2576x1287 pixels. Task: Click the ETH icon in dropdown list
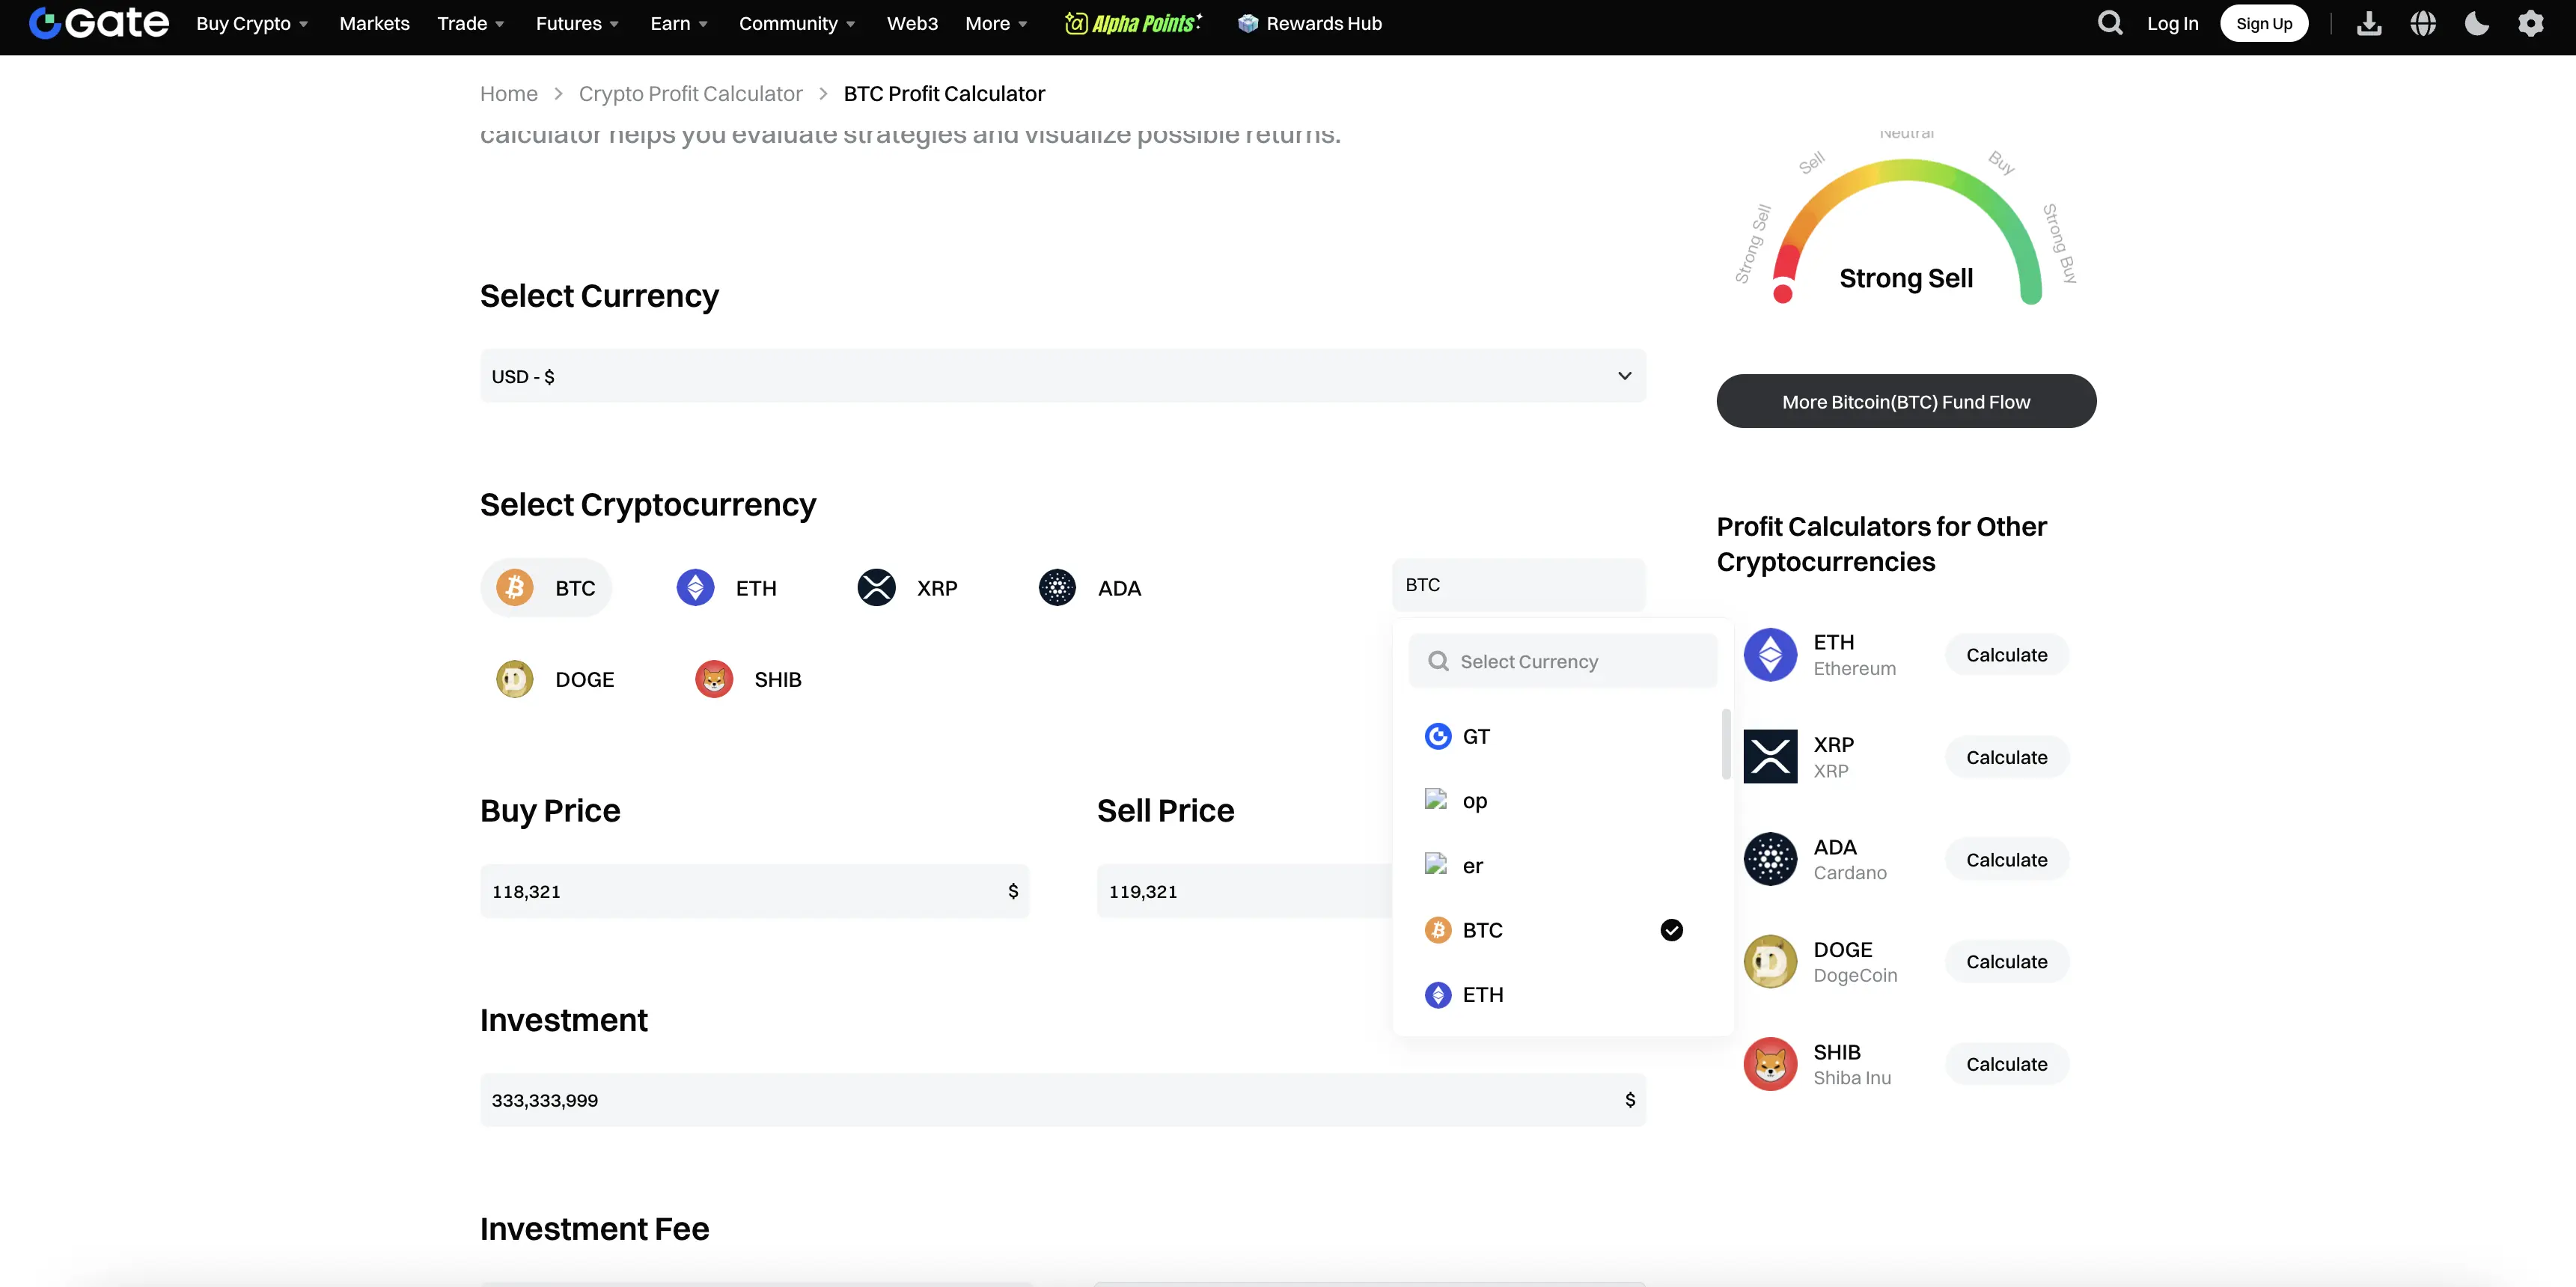point(1438,994)
